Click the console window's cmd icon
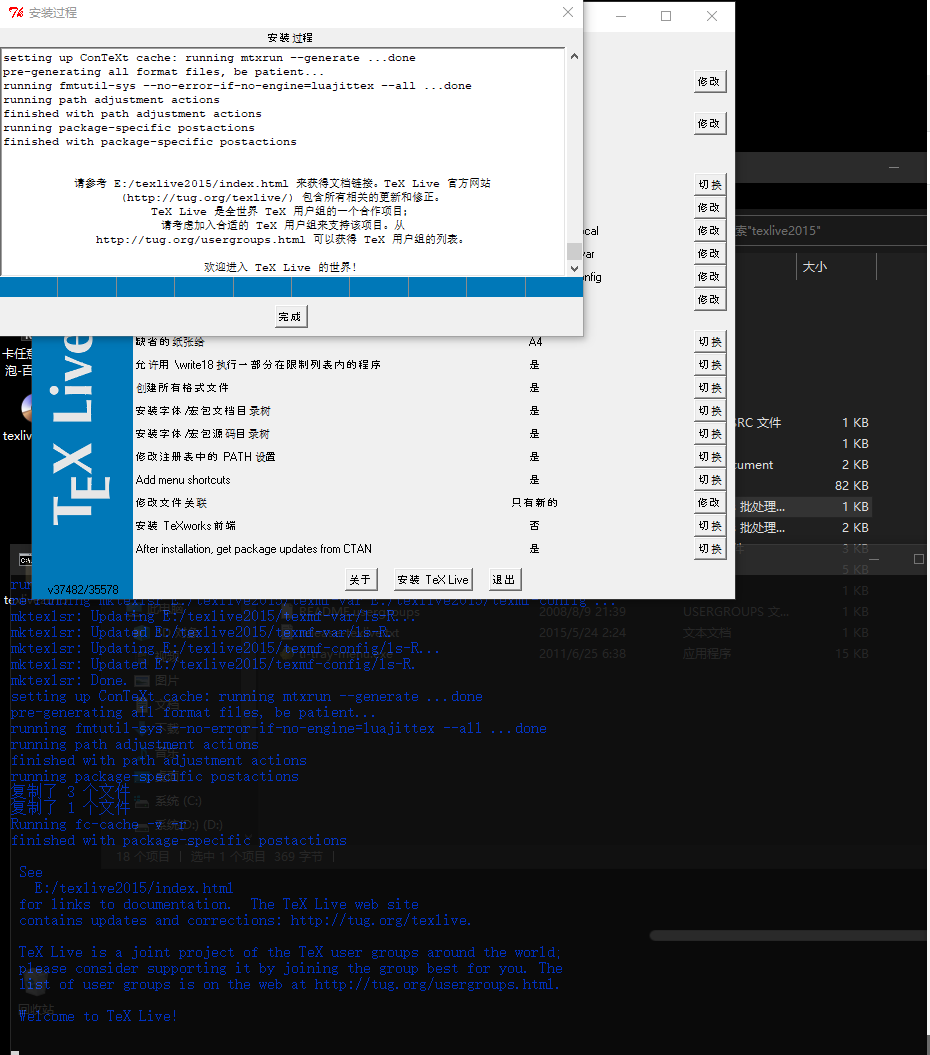 click(x=25, y=559)
